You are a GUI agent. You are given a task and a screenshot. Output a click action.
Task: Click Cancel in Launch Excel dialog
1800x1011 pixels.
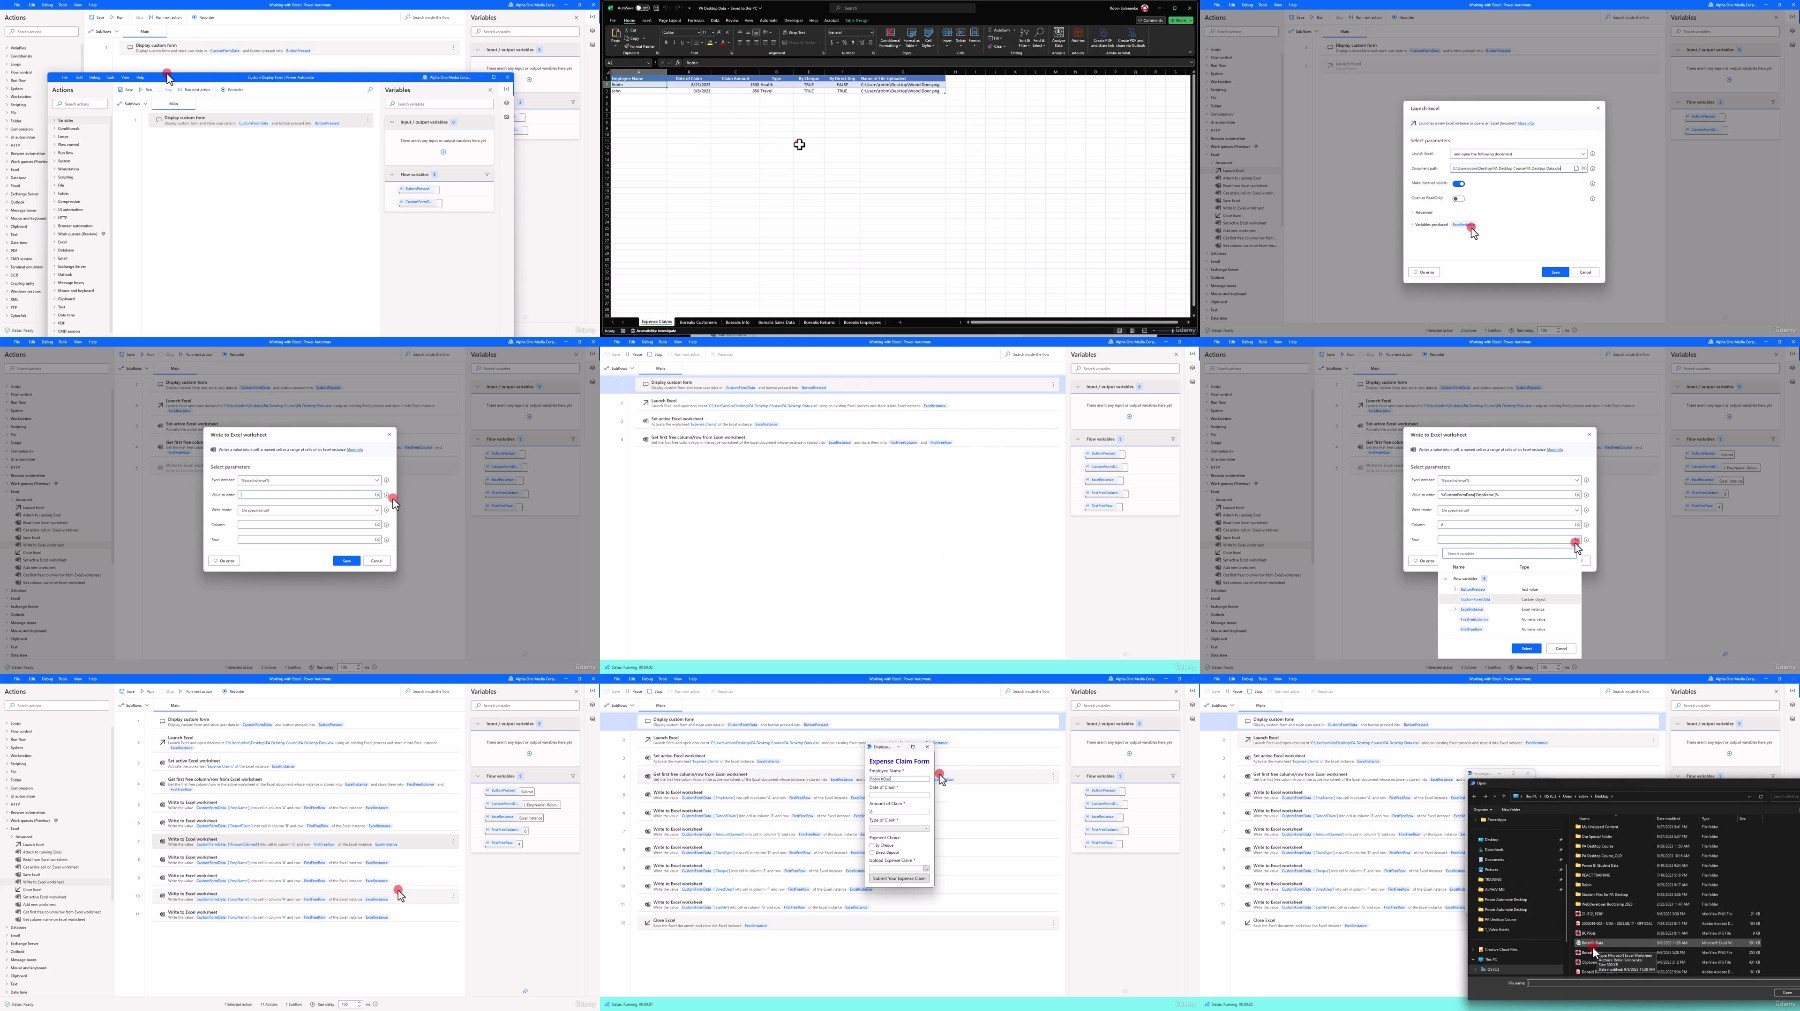[x=1586, y=272]
